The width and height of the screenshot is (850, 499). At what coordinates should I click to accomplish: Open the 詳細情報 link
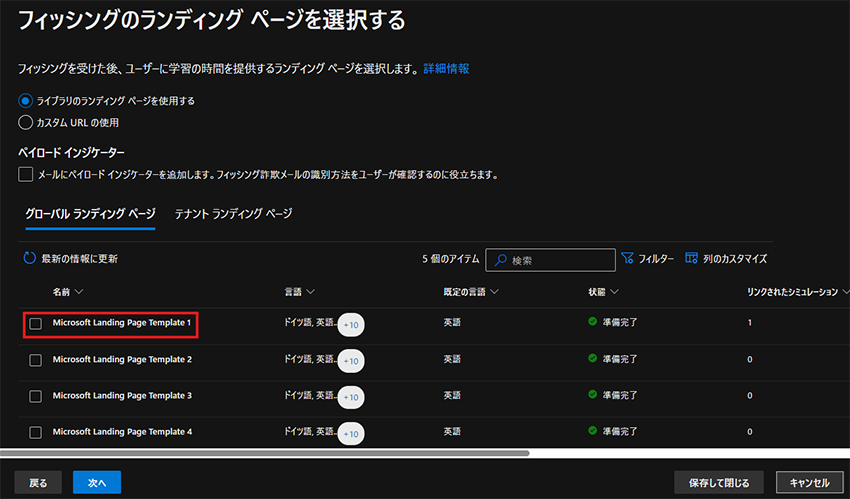tap(446, 69)
